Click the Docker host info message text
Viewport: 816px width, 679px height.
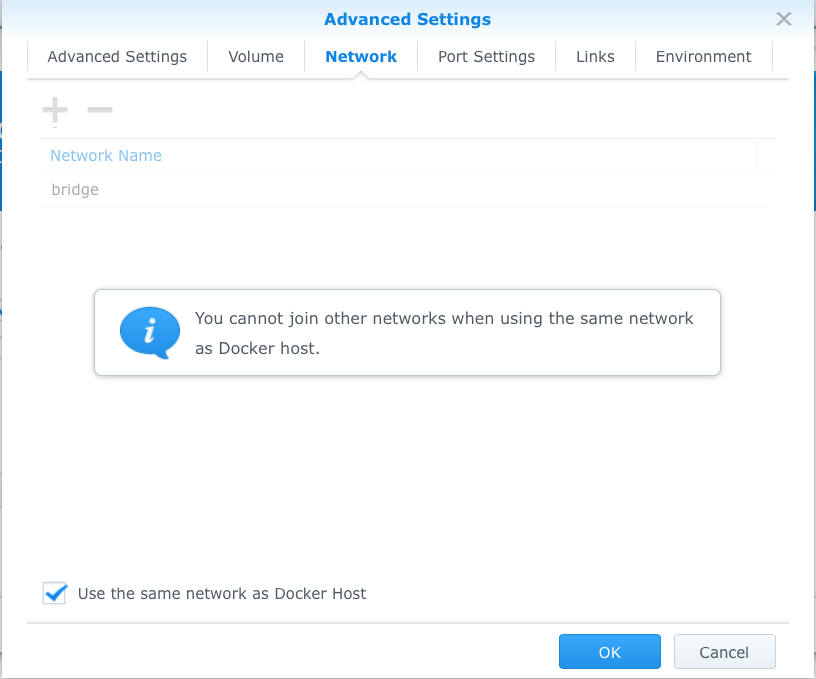pyautogui.click(x=444, y=333)
